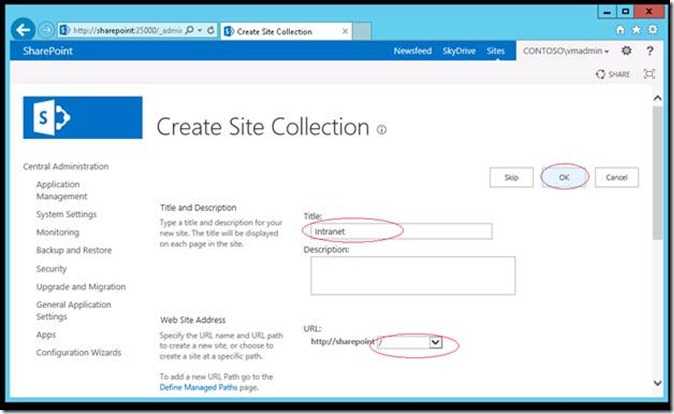Open Configuration Wizards in sidebar
The width and height of the screenshot is (674, 414).
click(79, 353)
